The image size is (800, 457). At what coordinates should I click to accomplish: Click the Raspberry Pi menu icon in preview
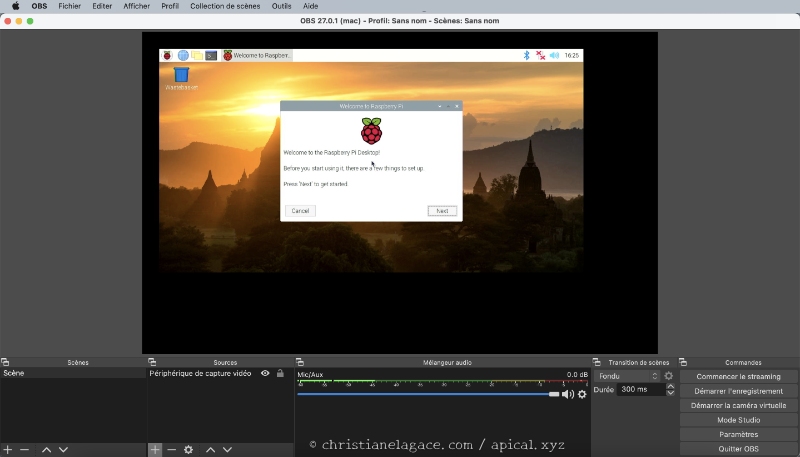[x=167, y=55]
